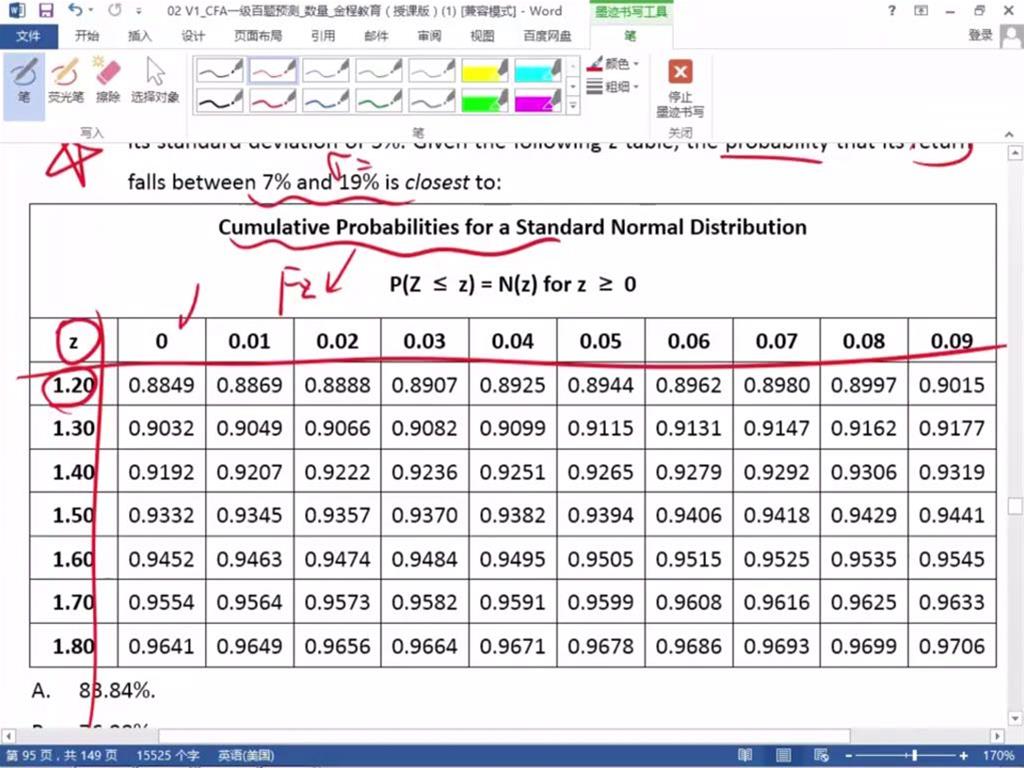Click Stop Inking (停止墨迹书写) button
1024x768 pixels.
680,88
